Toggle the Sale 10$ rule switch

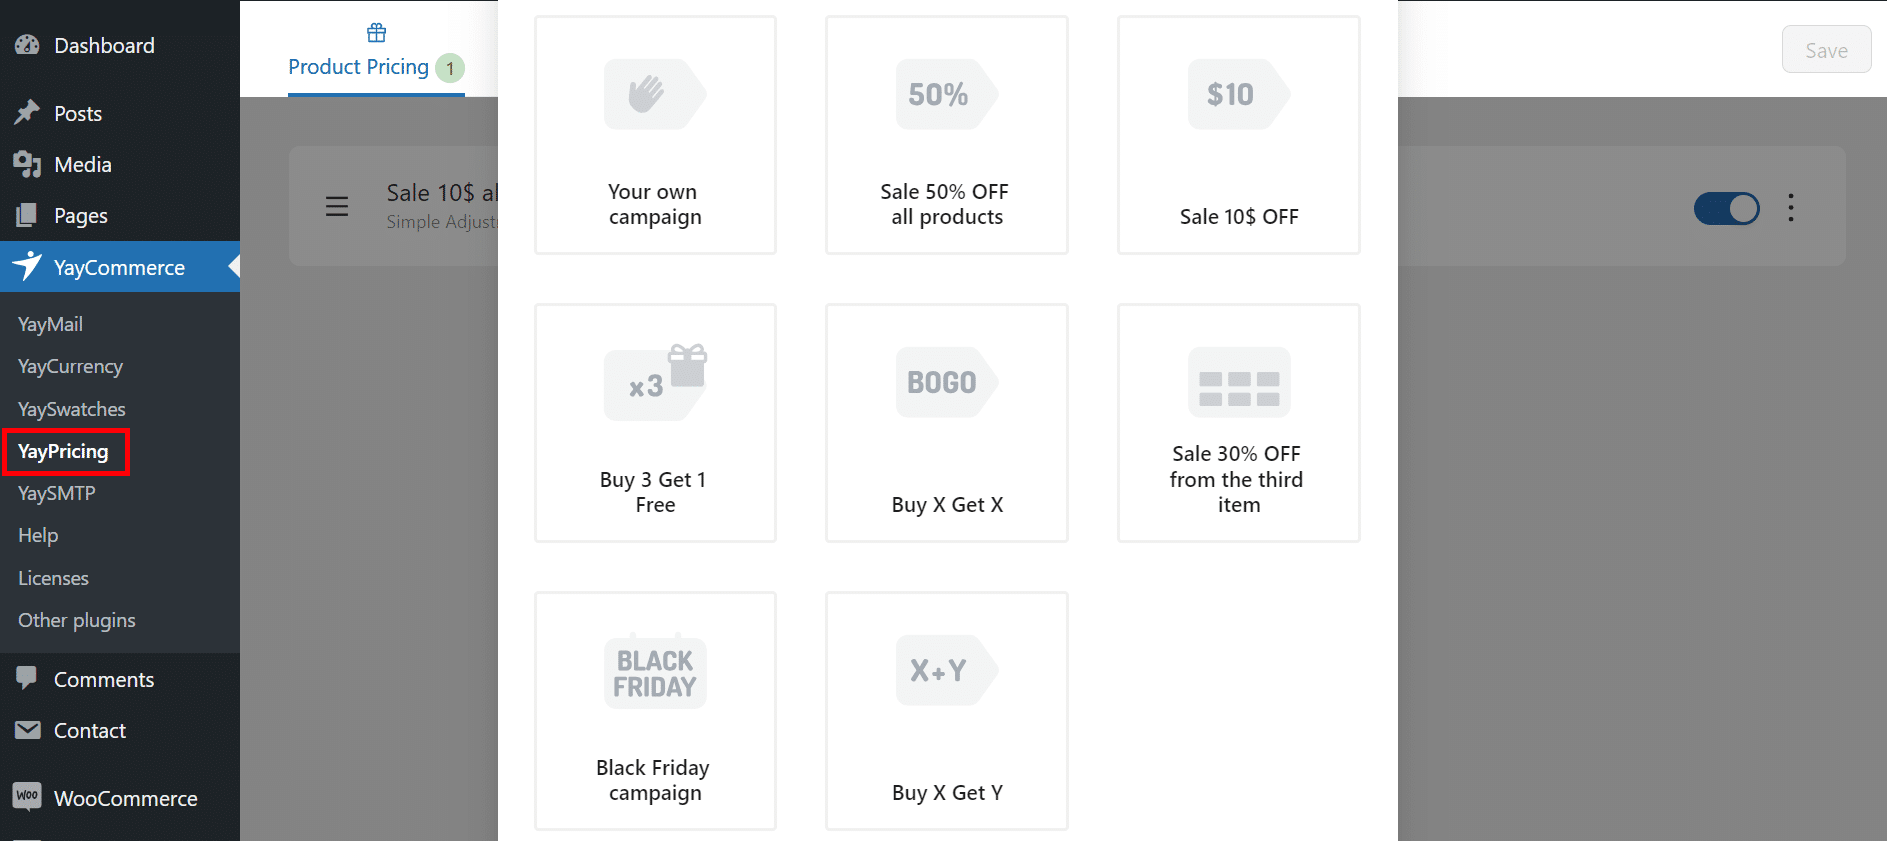[1726, 208]
